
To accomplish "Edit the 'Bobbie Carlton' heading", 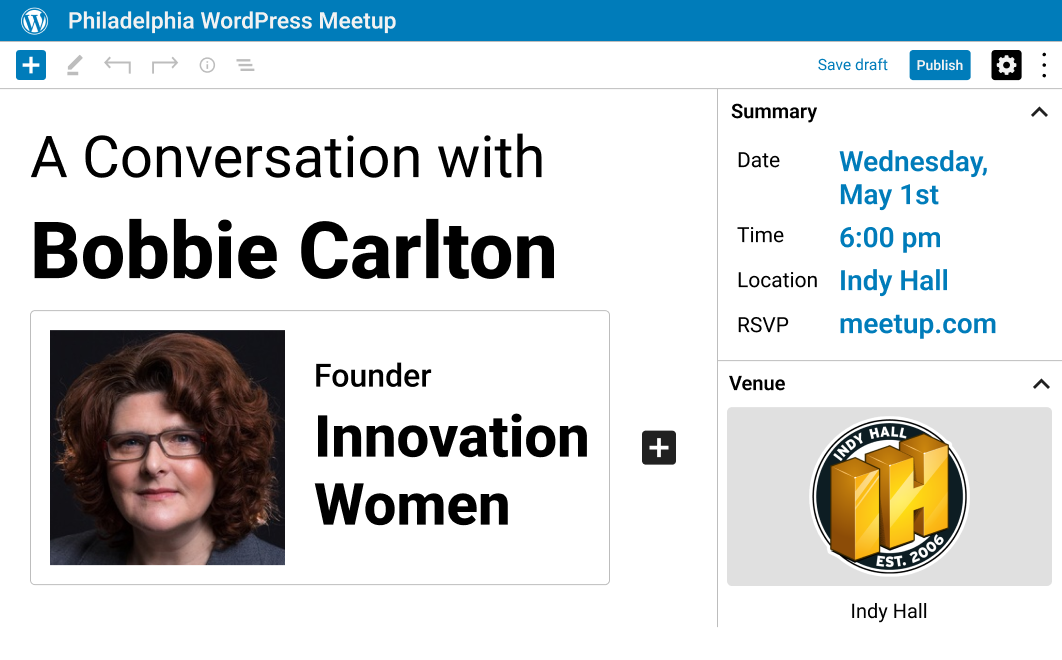I will coord(293,251).
